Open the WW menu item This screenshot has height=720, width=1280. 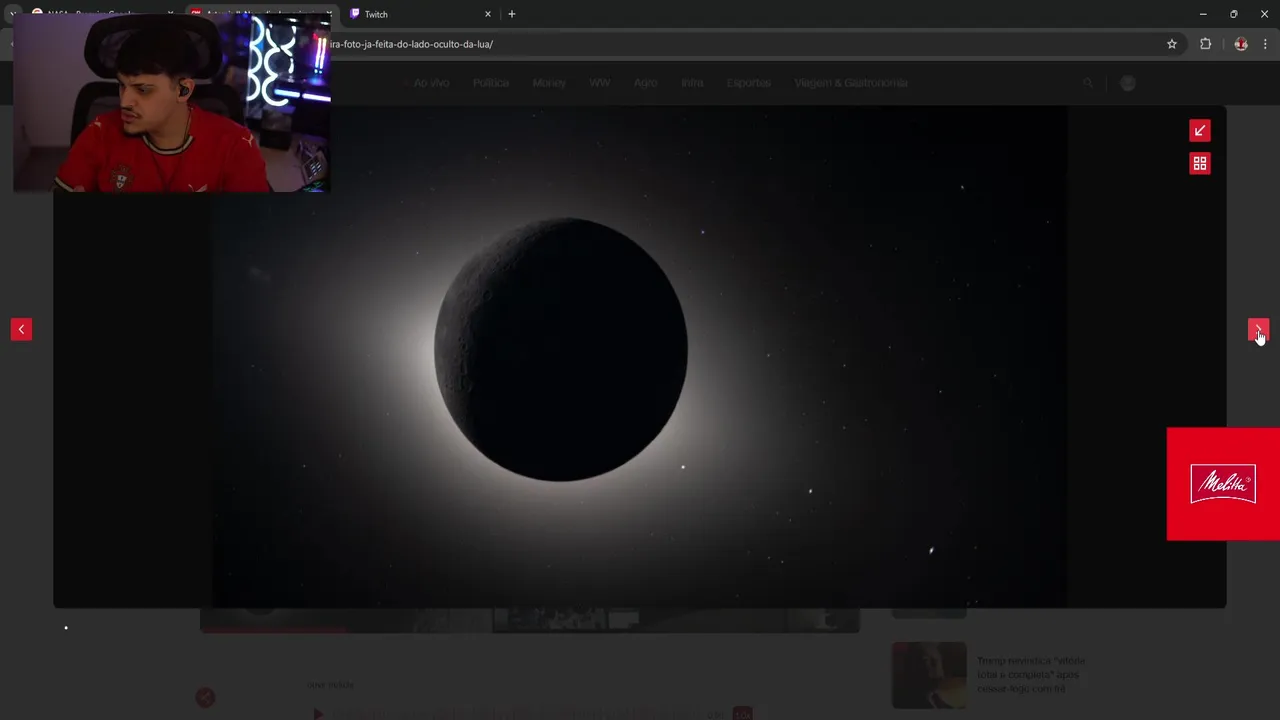coord(600,83)
